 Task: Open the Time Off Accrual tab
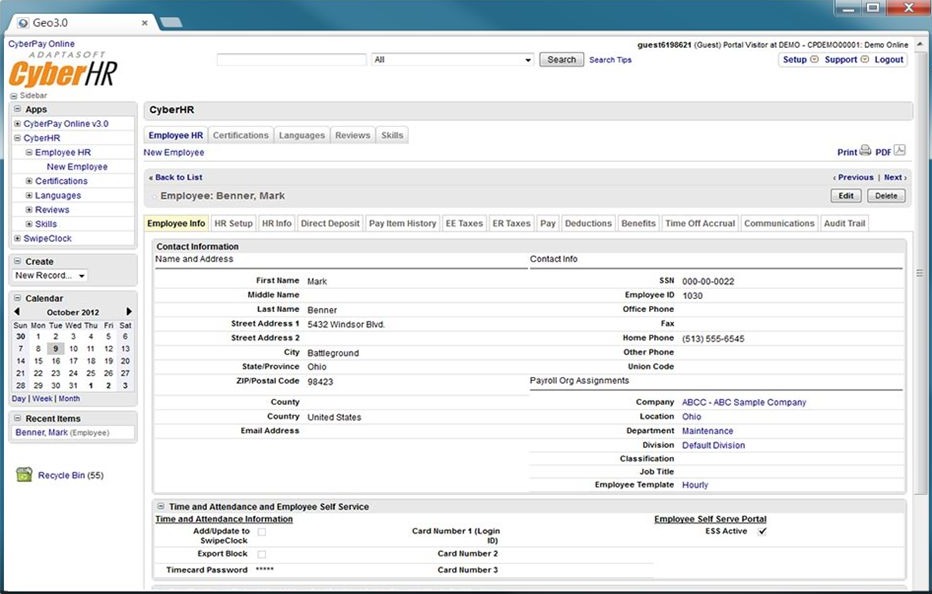point(700,224)
